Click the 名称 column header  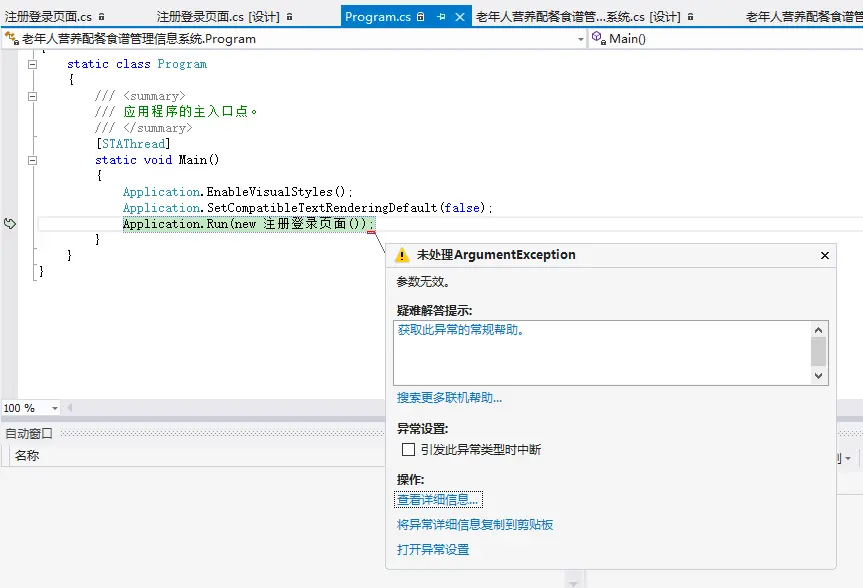point(27,456)
